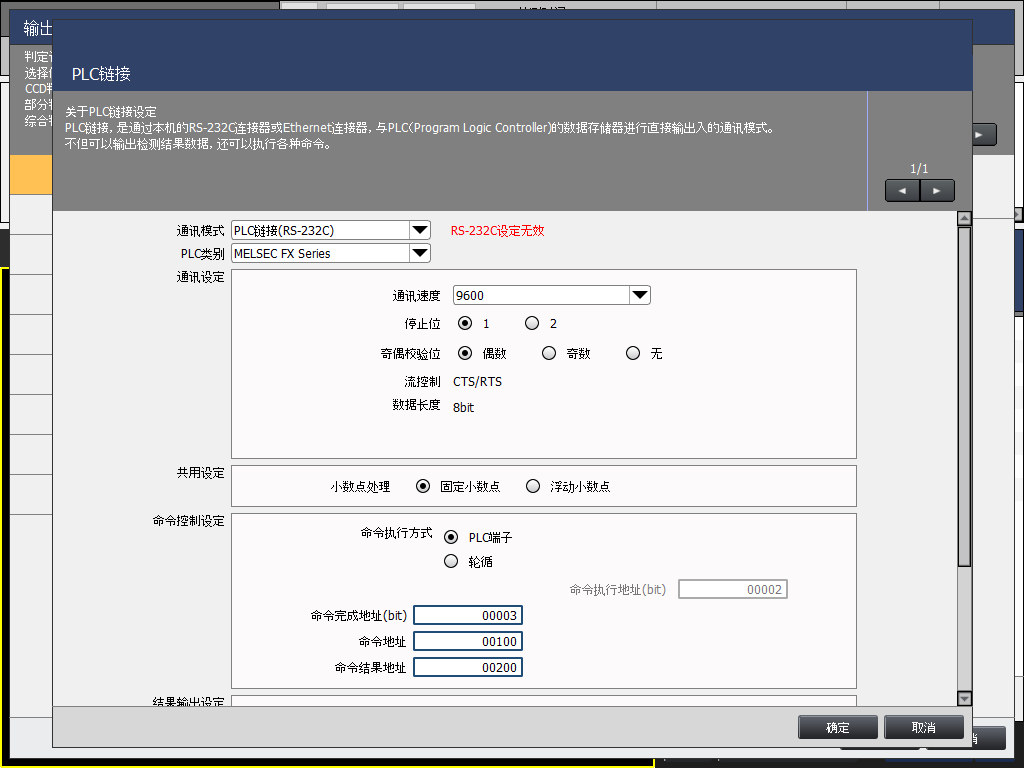Click the previous page arrow button
Screen dimensions: 1024x768
point(902,190)
